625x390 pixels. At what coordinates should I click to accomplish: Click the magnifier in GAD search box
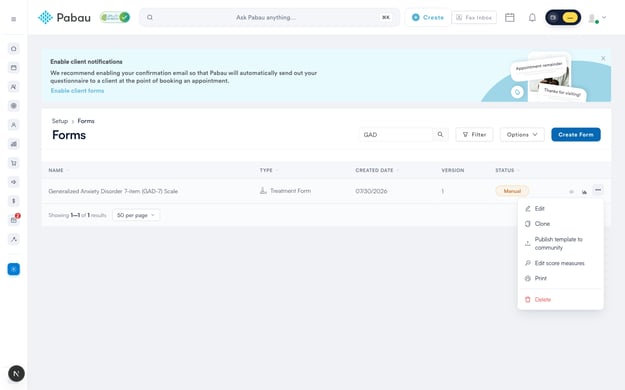pos(440,135)
